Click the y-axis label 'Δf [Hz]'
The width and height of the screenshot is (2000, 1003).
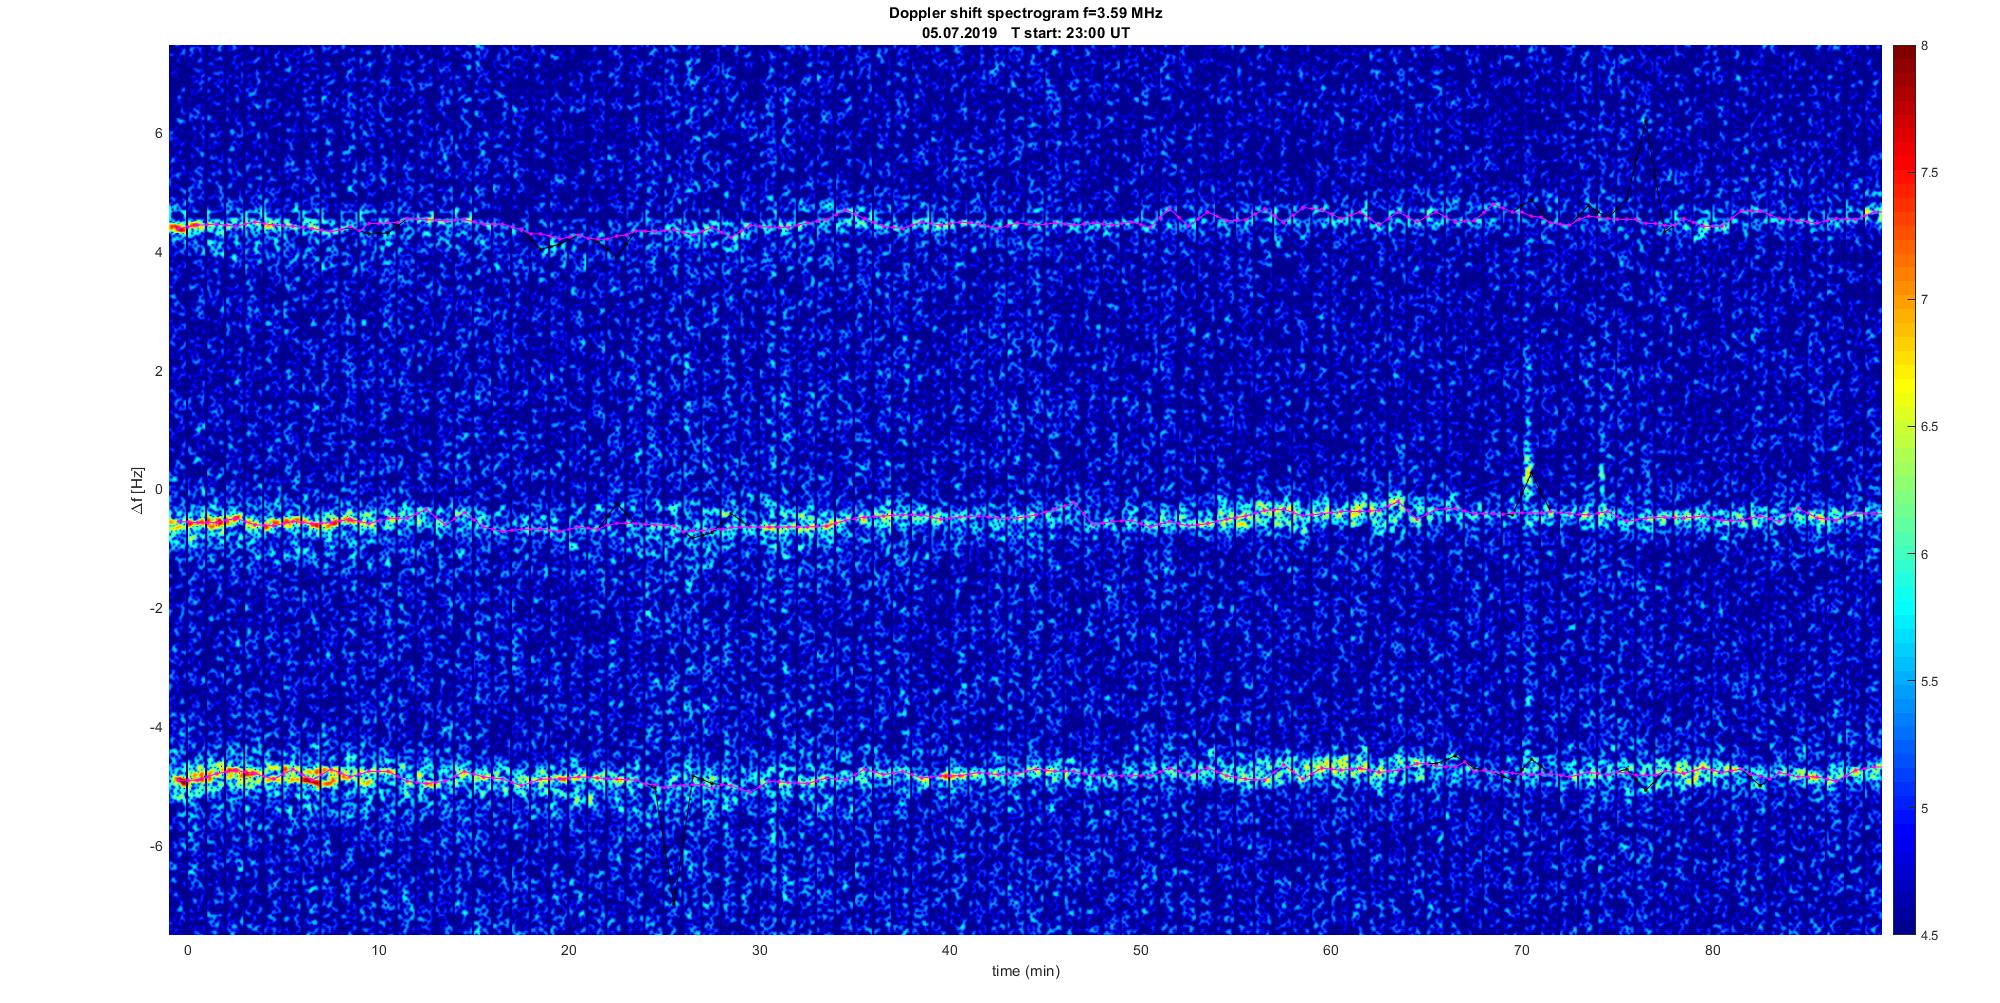[x=137, y=490]
